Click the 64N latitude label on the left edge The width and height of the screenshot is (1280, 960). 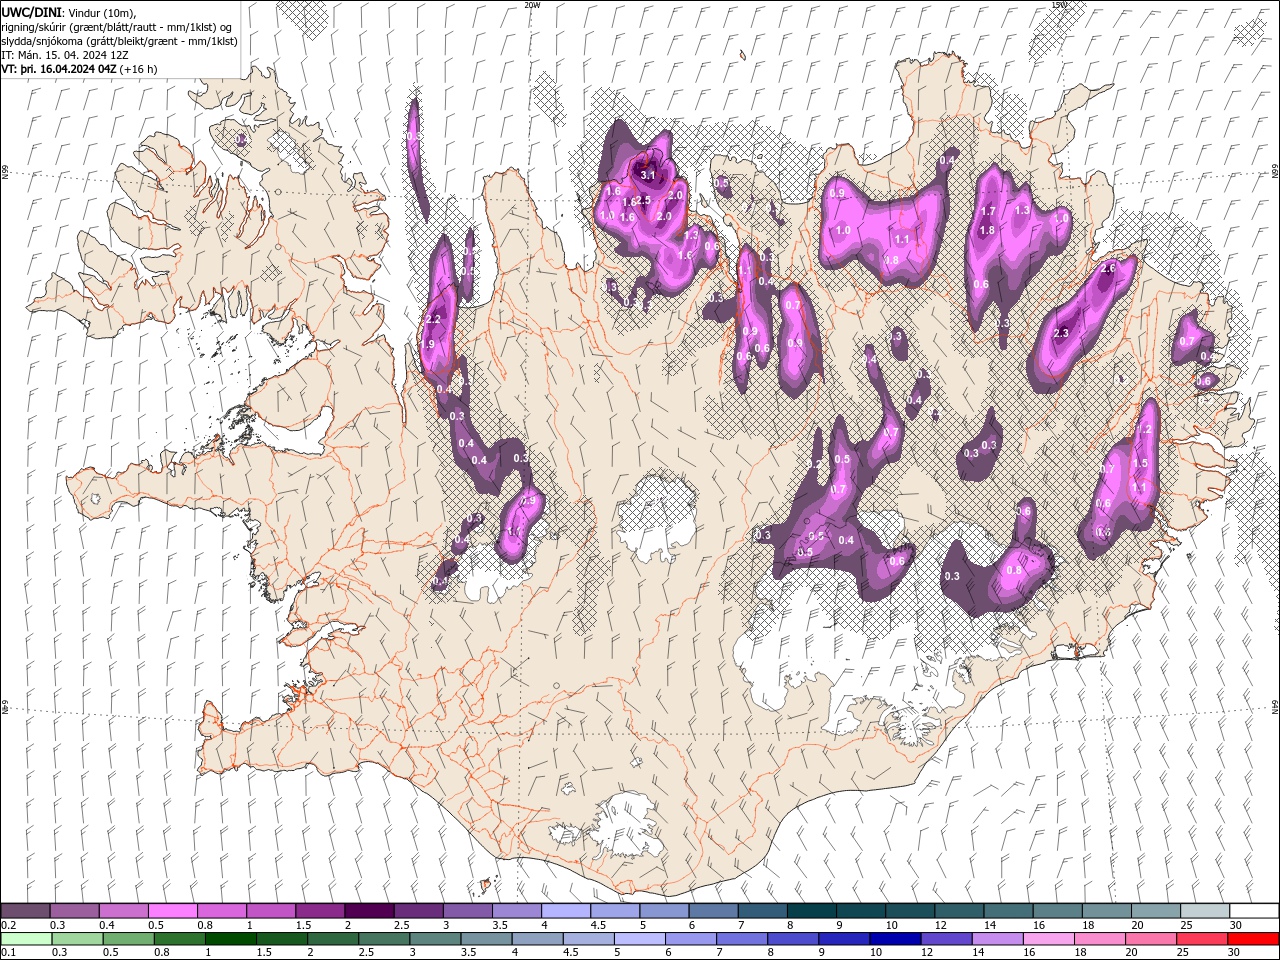click(x=5, y=707)
